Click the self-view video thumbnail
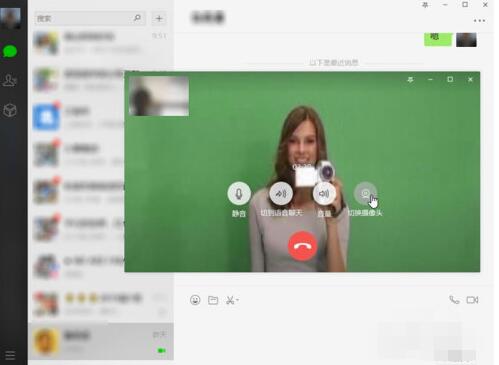The height and width of the screenshot is (365, 499). point(159,96)
